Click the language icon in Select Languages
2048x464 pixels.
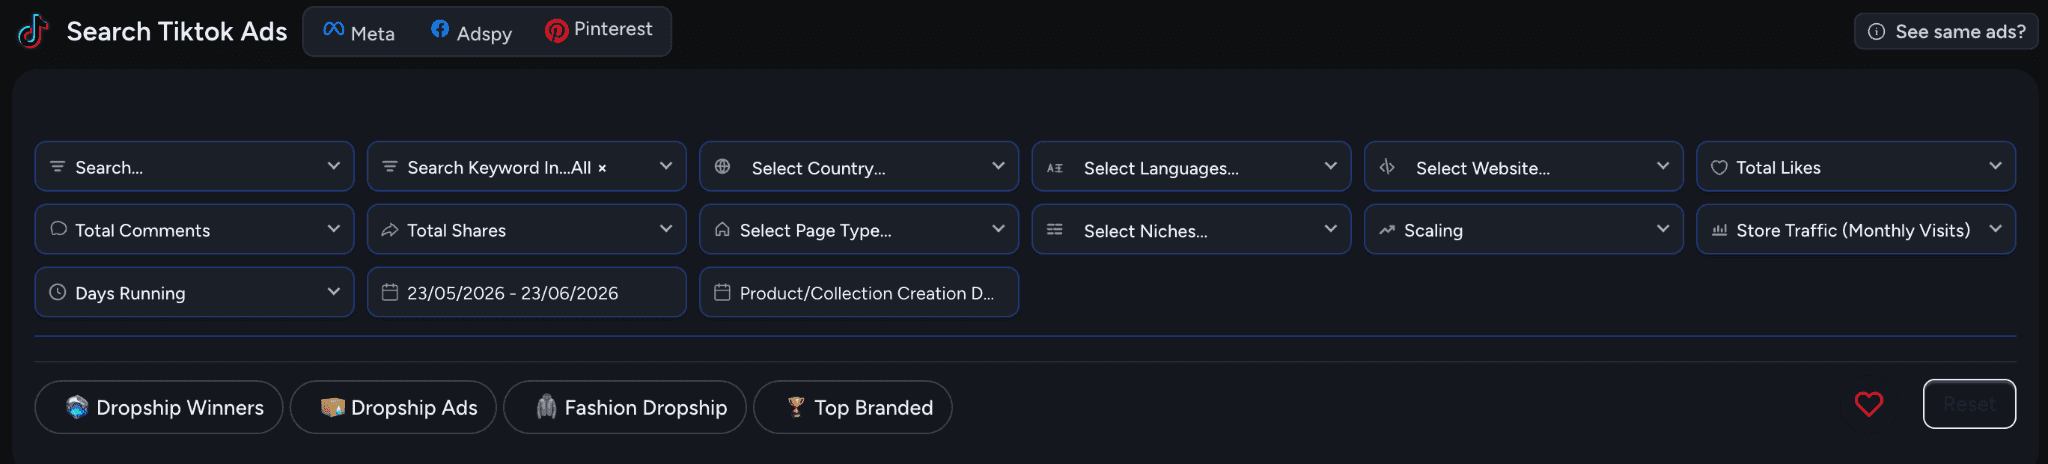(x=1055, y=168)
